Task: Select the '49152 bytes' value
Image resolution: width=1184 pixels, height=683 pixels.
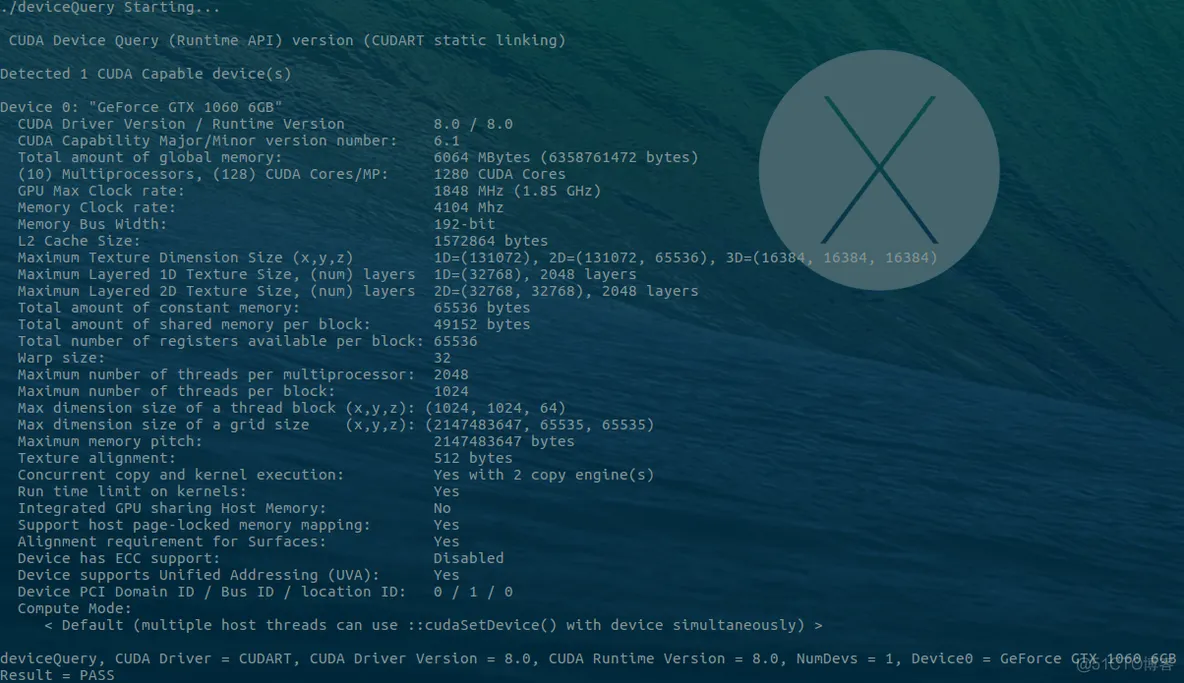Action: (x=482, y=324)
